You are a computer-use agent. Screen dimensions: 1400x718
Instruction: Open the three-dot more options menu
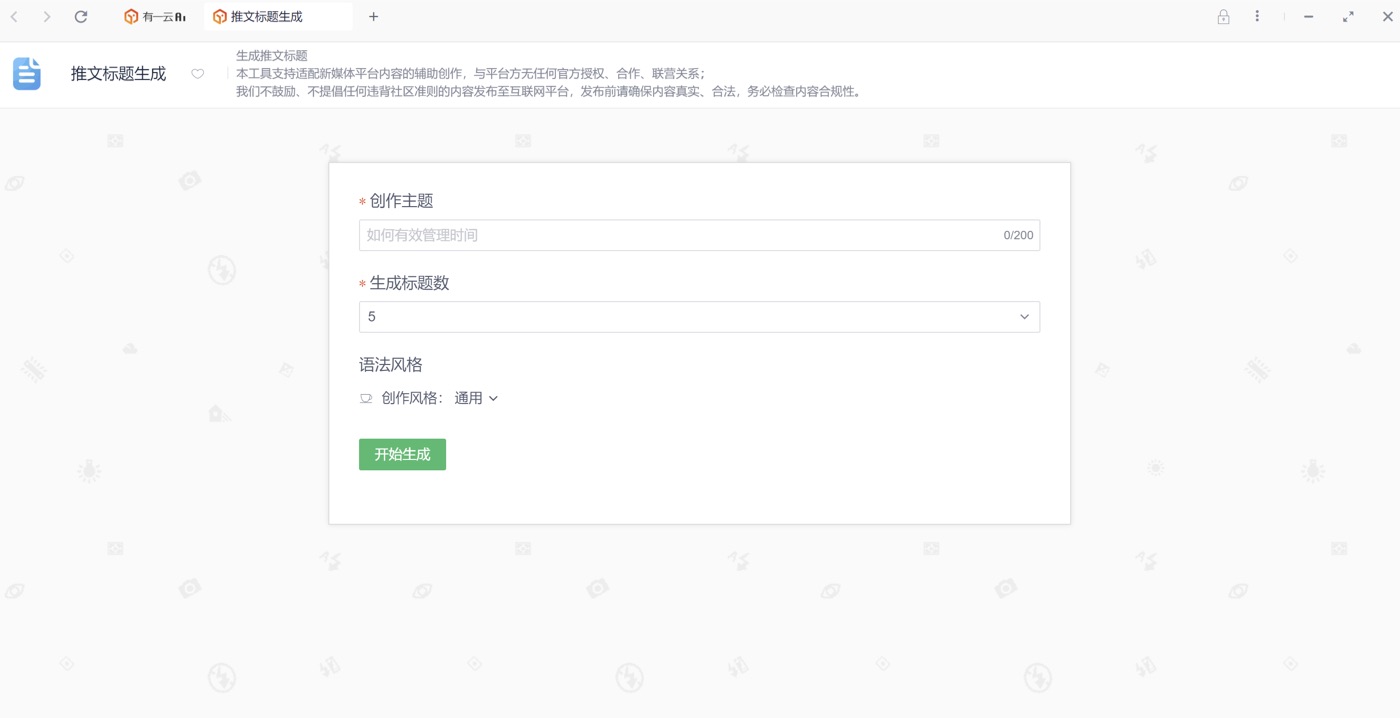1257,17
